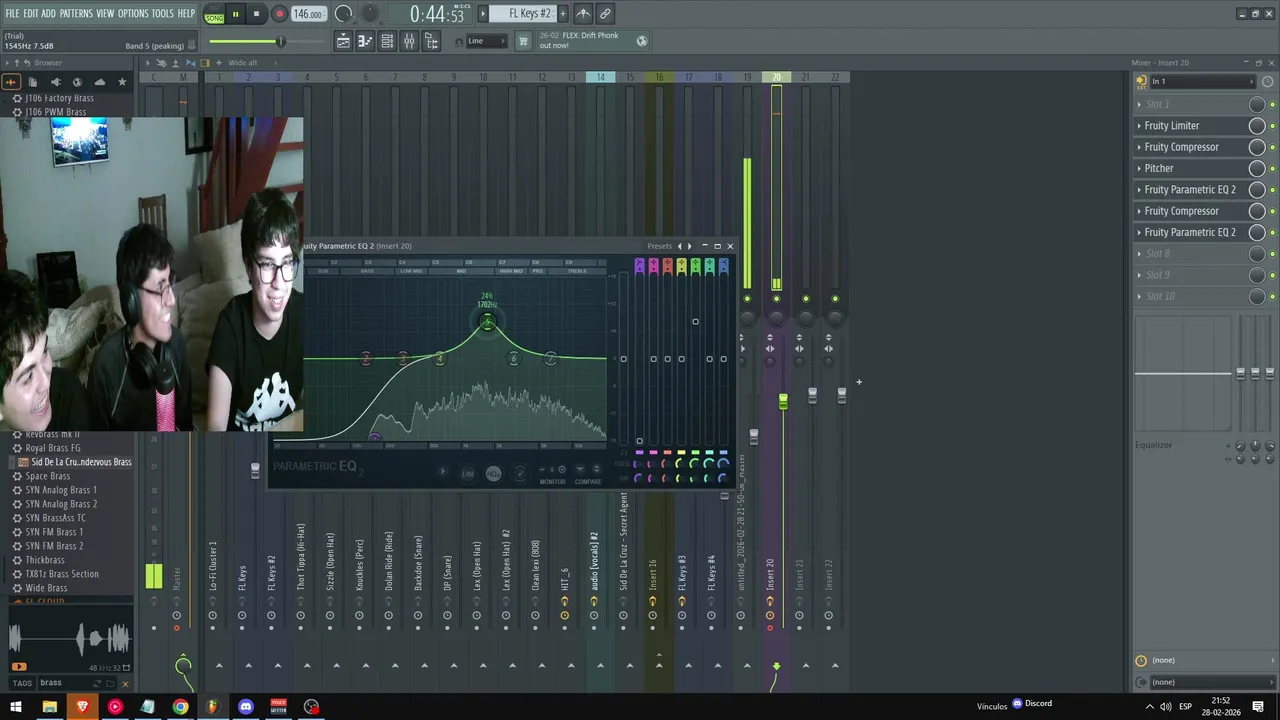The image size is (1280, 720).
Task: Open the Channel rack view icon
Action: tap(387, 41)
